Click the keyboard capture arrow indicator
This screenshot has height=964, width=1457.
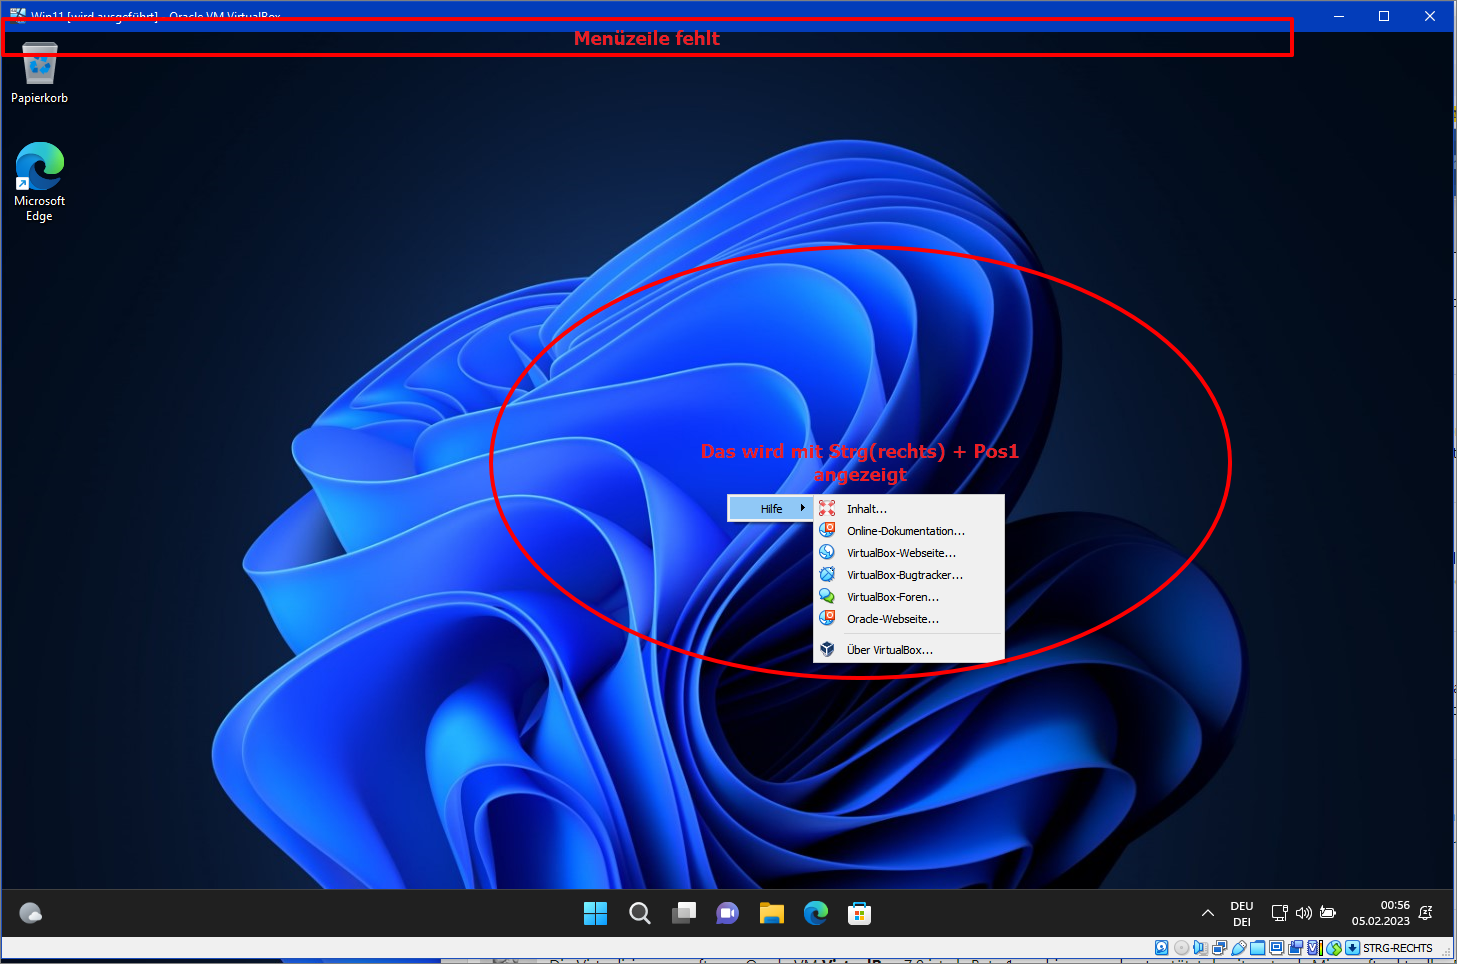click(1352, 948)
